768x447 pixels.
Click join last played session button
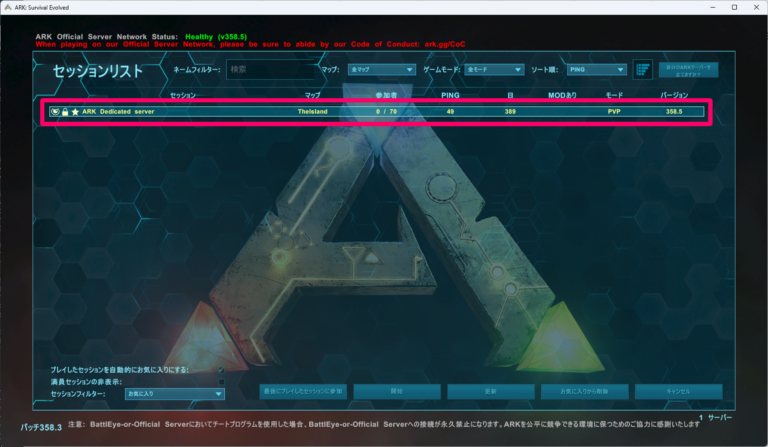pos(303,391)
